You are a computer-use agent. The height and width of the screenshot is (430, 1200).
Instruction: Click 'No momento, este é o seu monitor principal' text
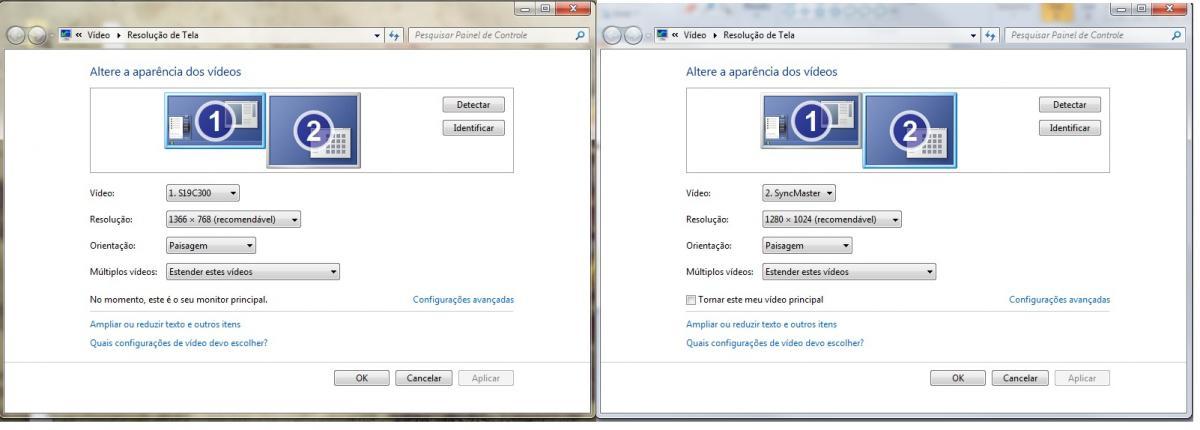coord(179,300)
